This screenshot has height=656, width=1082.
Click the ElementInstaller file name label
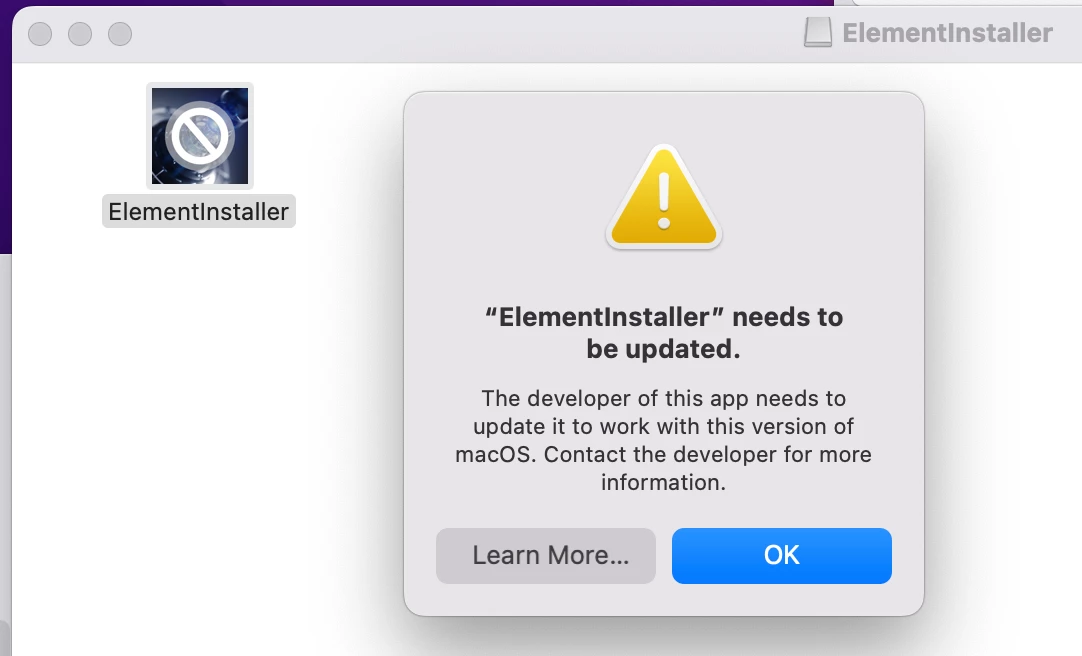199,211
